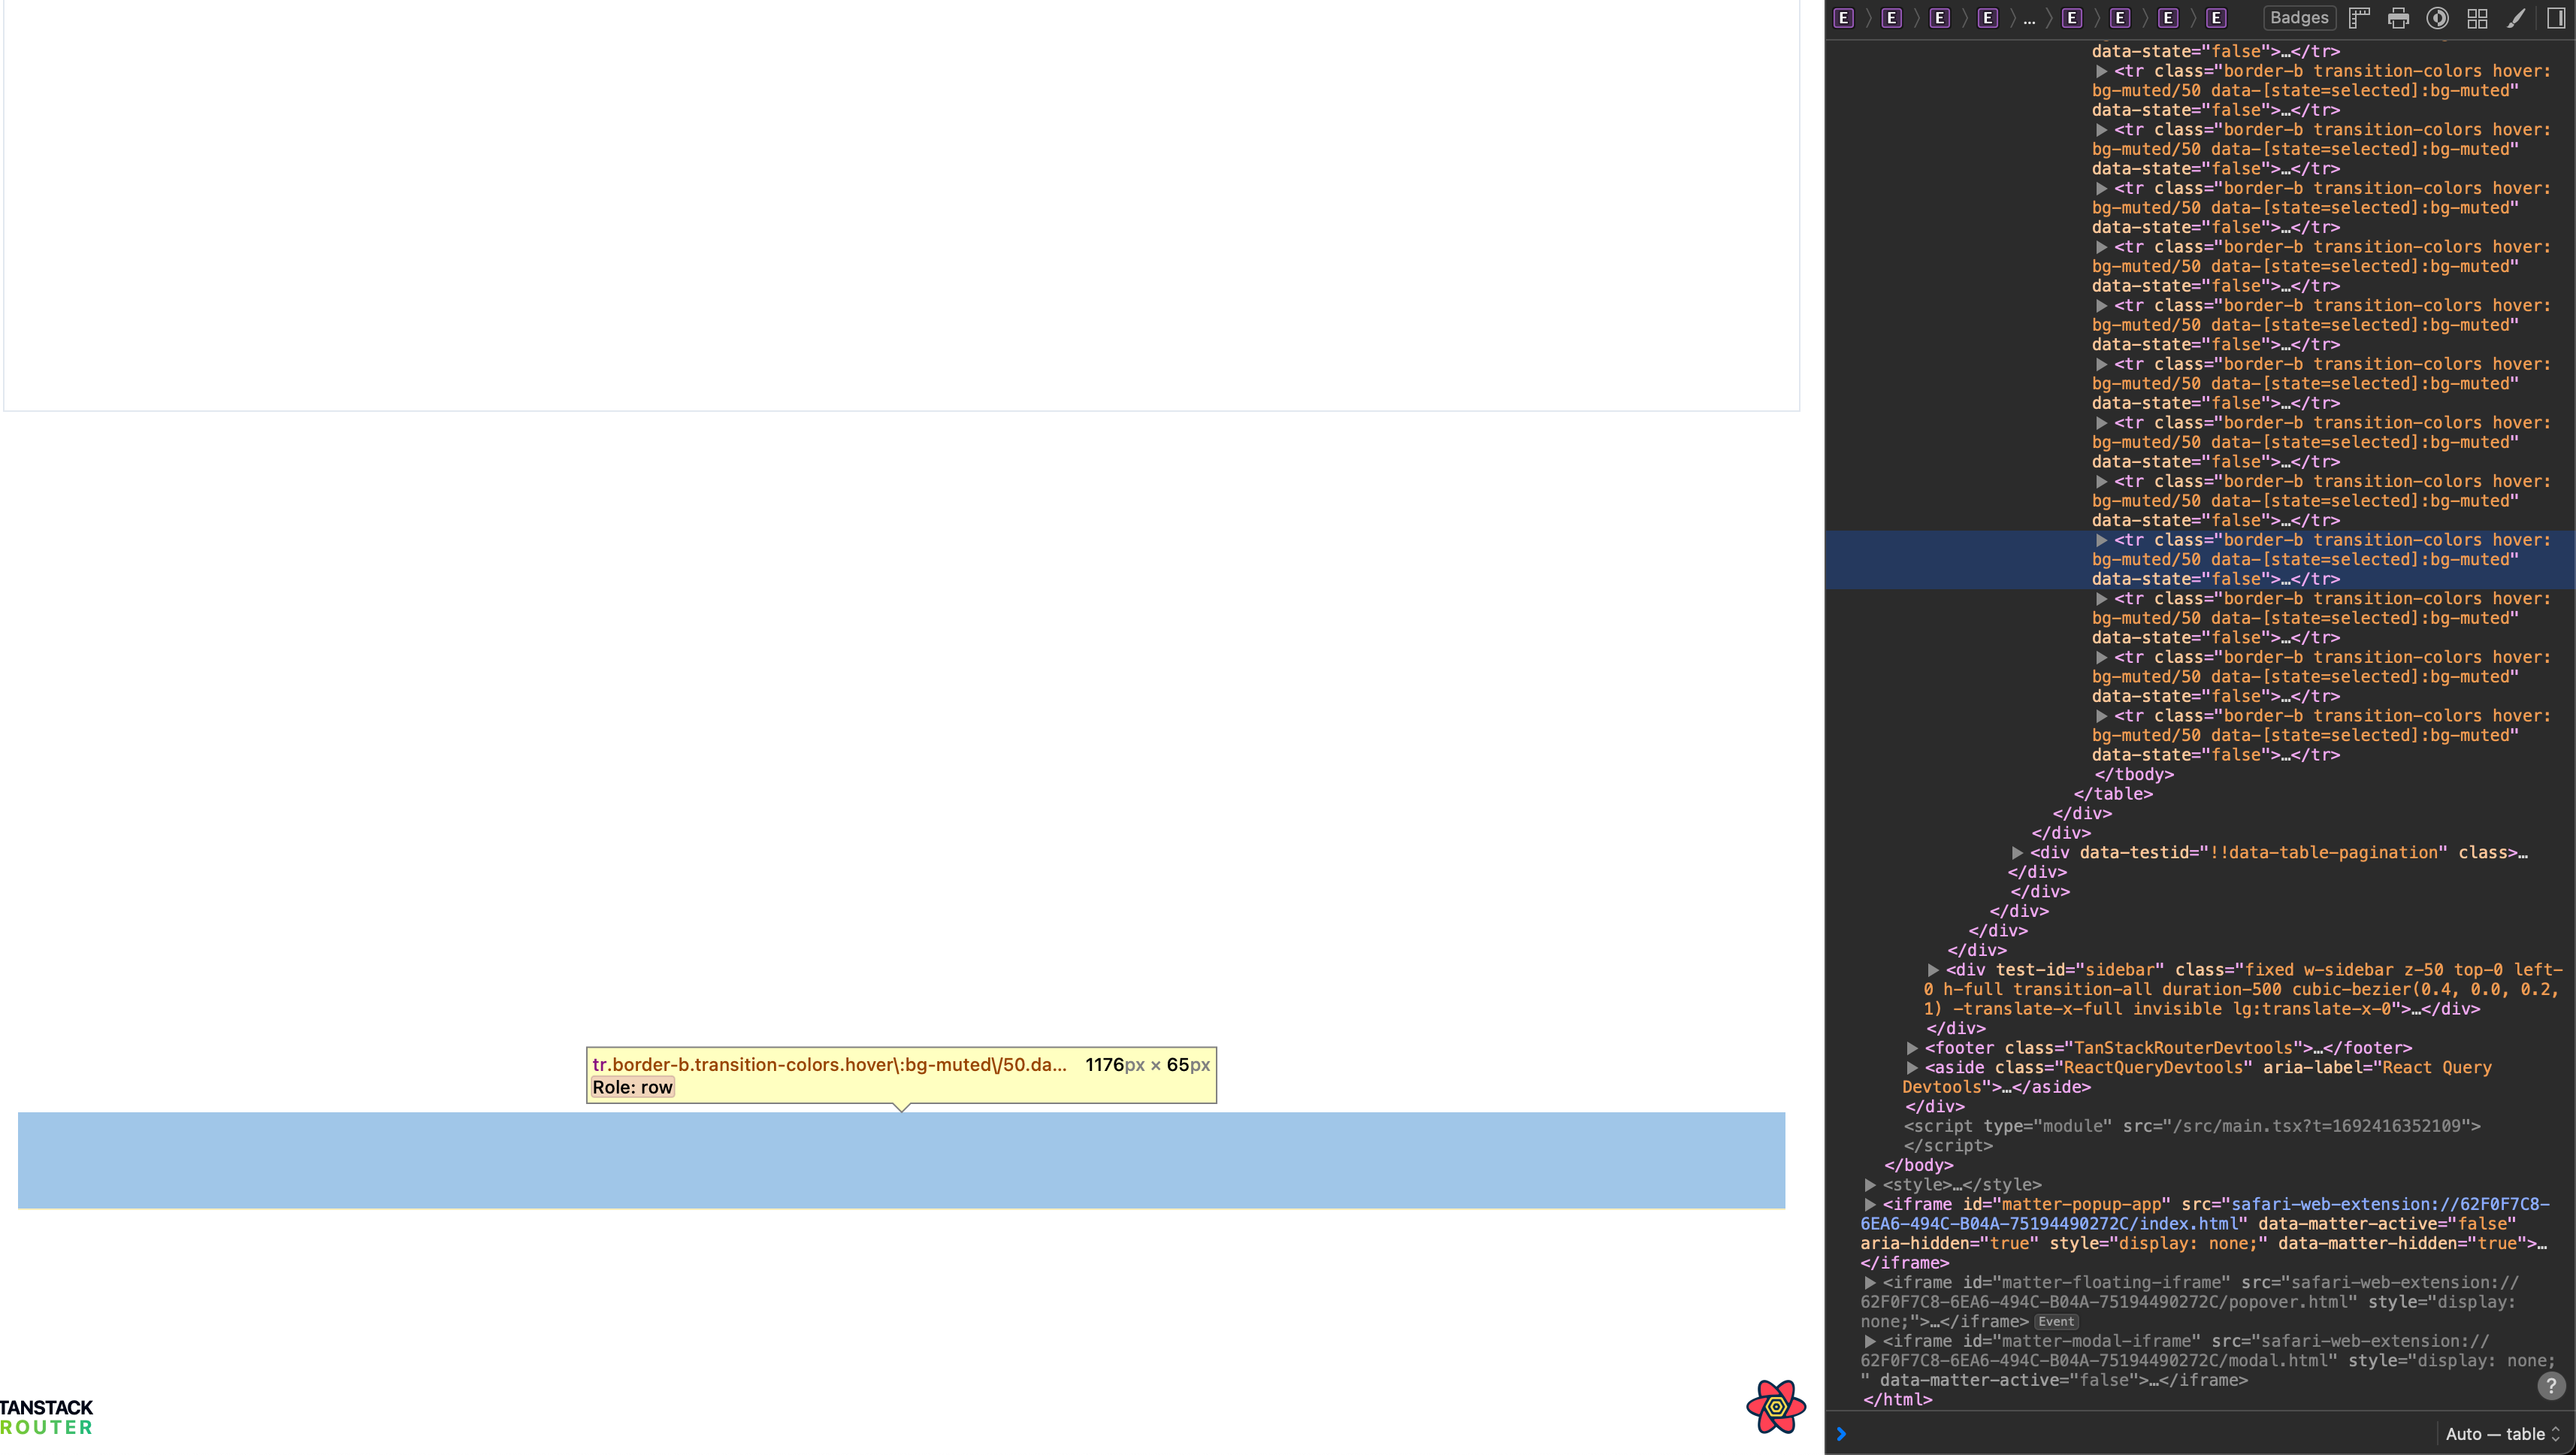The height and width of the screenshot is (1455, 2576).
Task: Expand the matter-popup-app iframe node
Action: point(1870,1205)
